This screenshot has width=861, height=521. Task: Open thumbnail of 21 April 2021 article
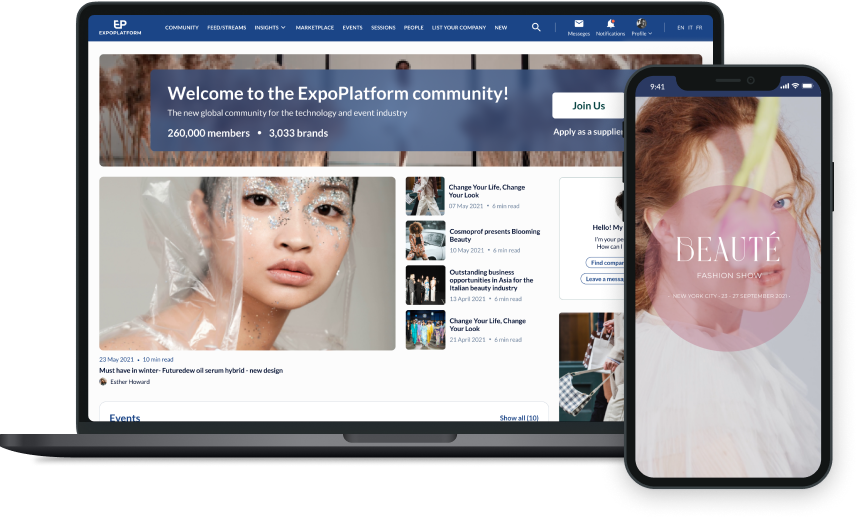click(426, 330)
